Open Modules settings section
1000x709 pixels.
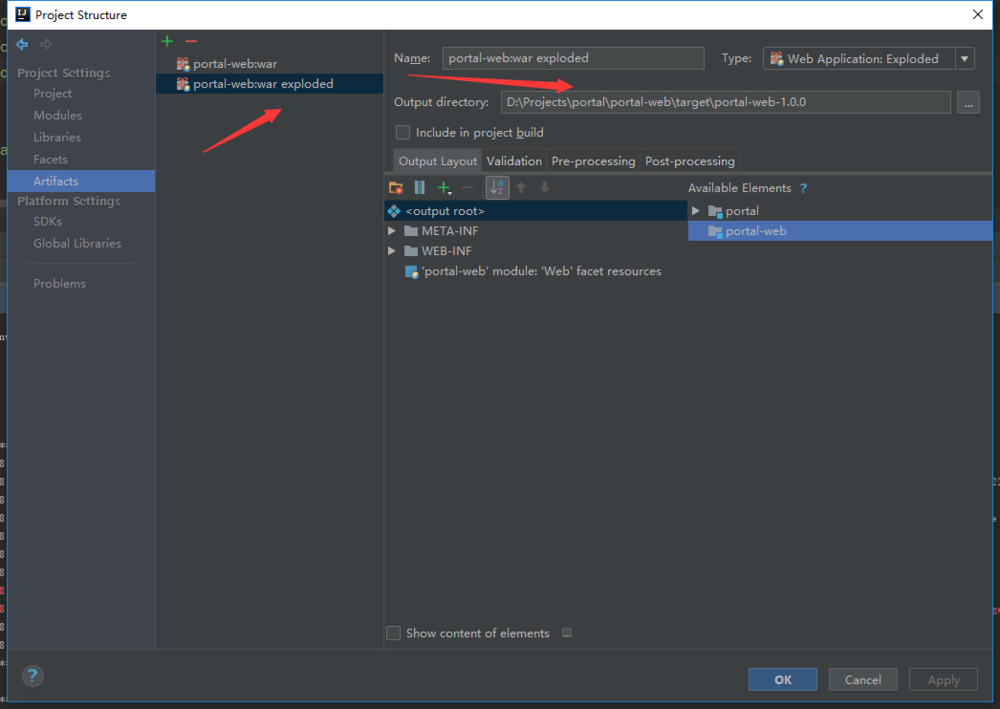pos(57,115)
